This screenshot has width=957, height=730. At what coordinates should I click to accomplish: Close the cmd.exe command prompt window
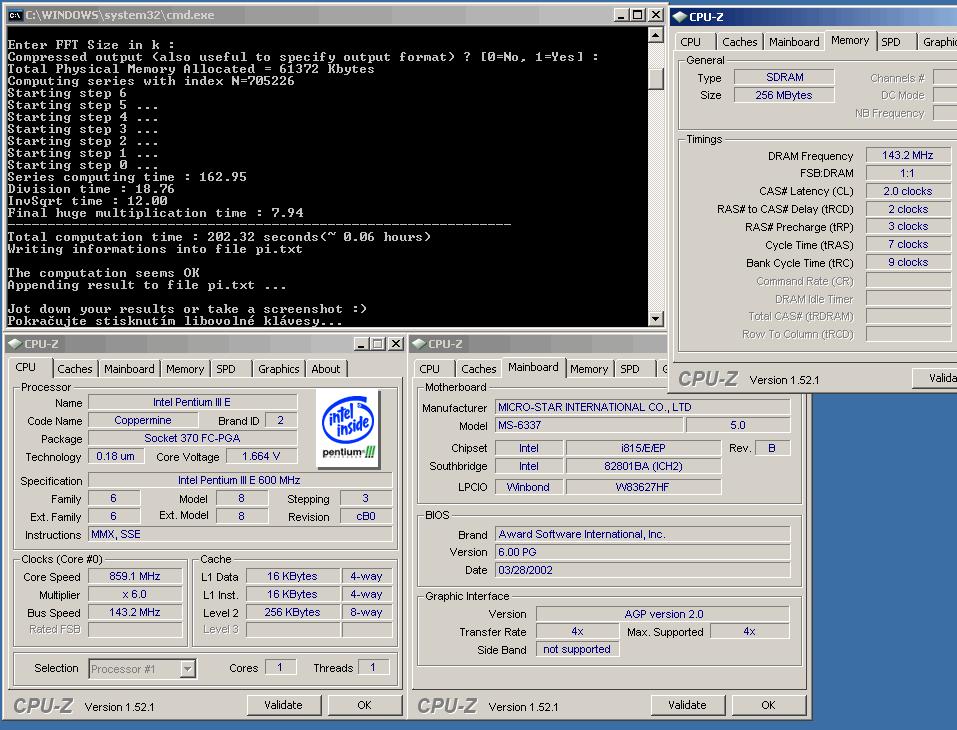coord(656,15)
